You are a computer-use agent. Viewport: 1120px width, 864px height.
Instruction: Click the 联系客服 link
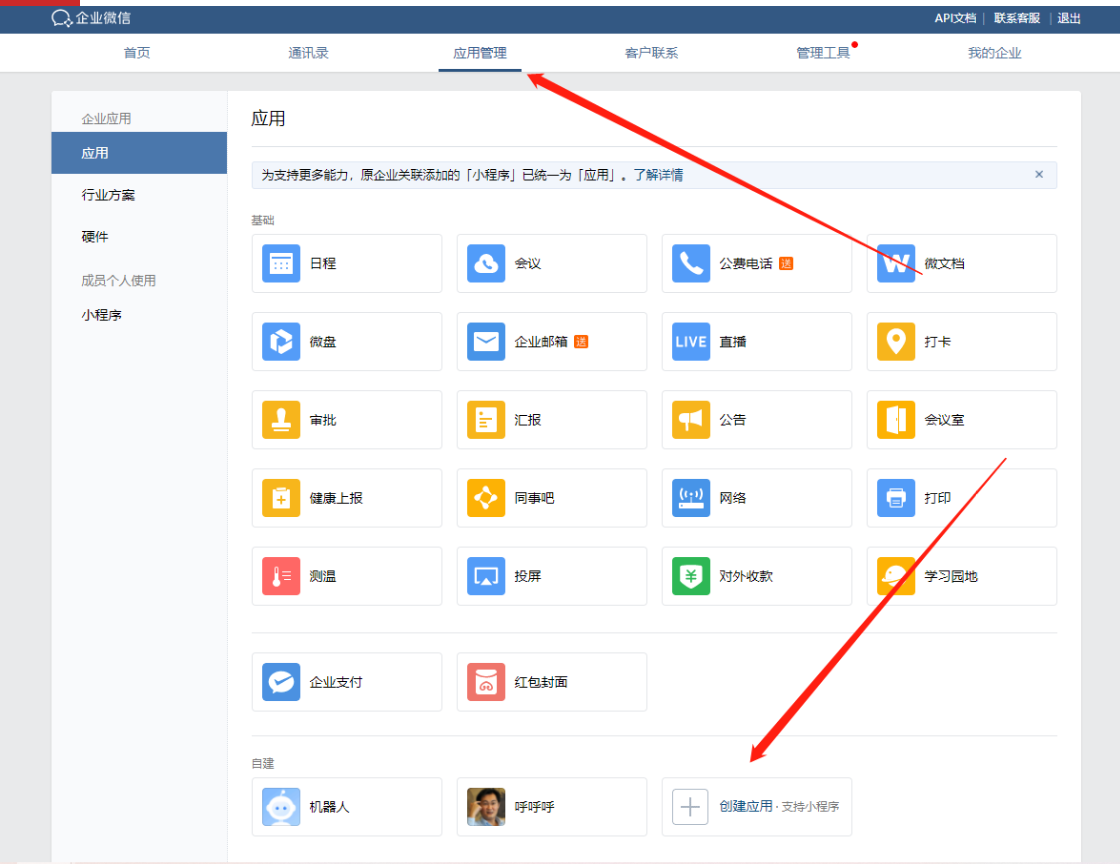[1017, 18]
